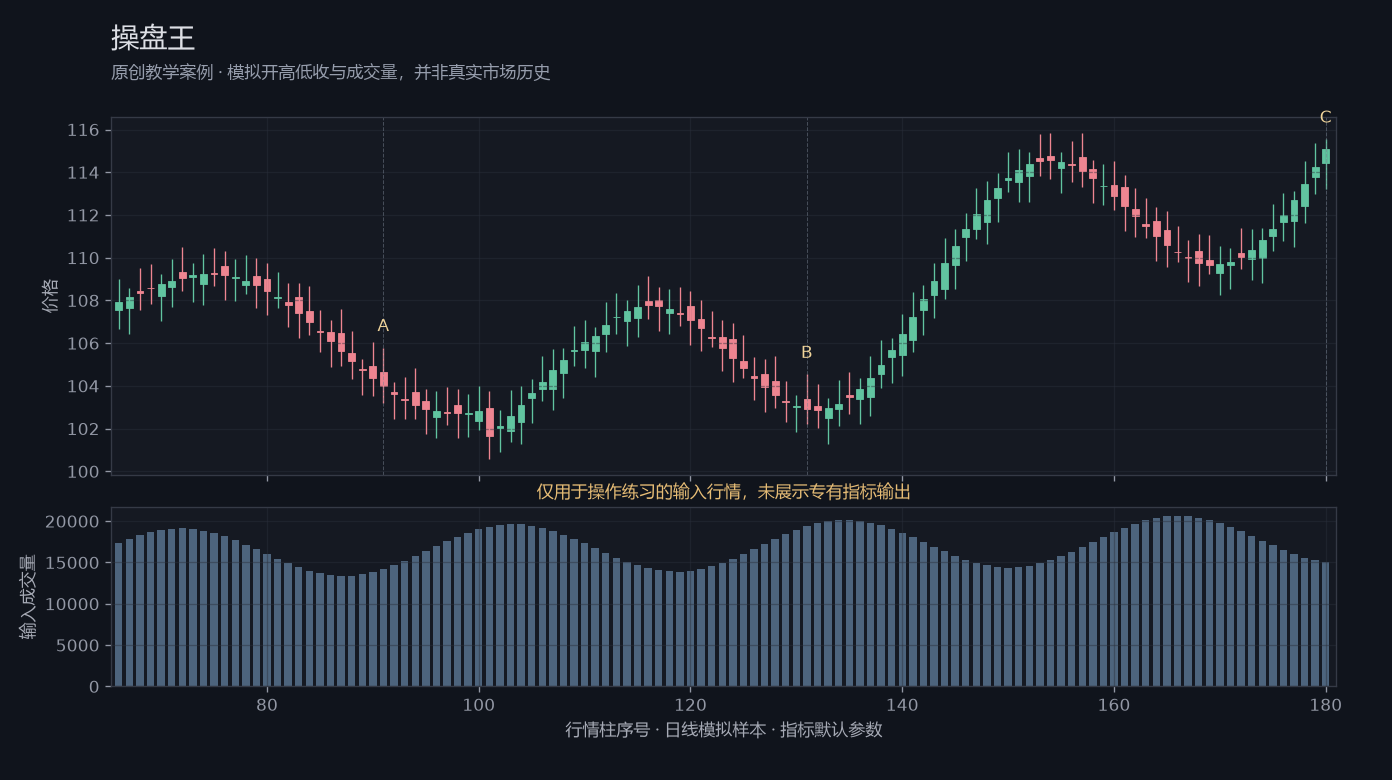
Task: Click x-axis tick label 180
Action: coord(1326,705)
